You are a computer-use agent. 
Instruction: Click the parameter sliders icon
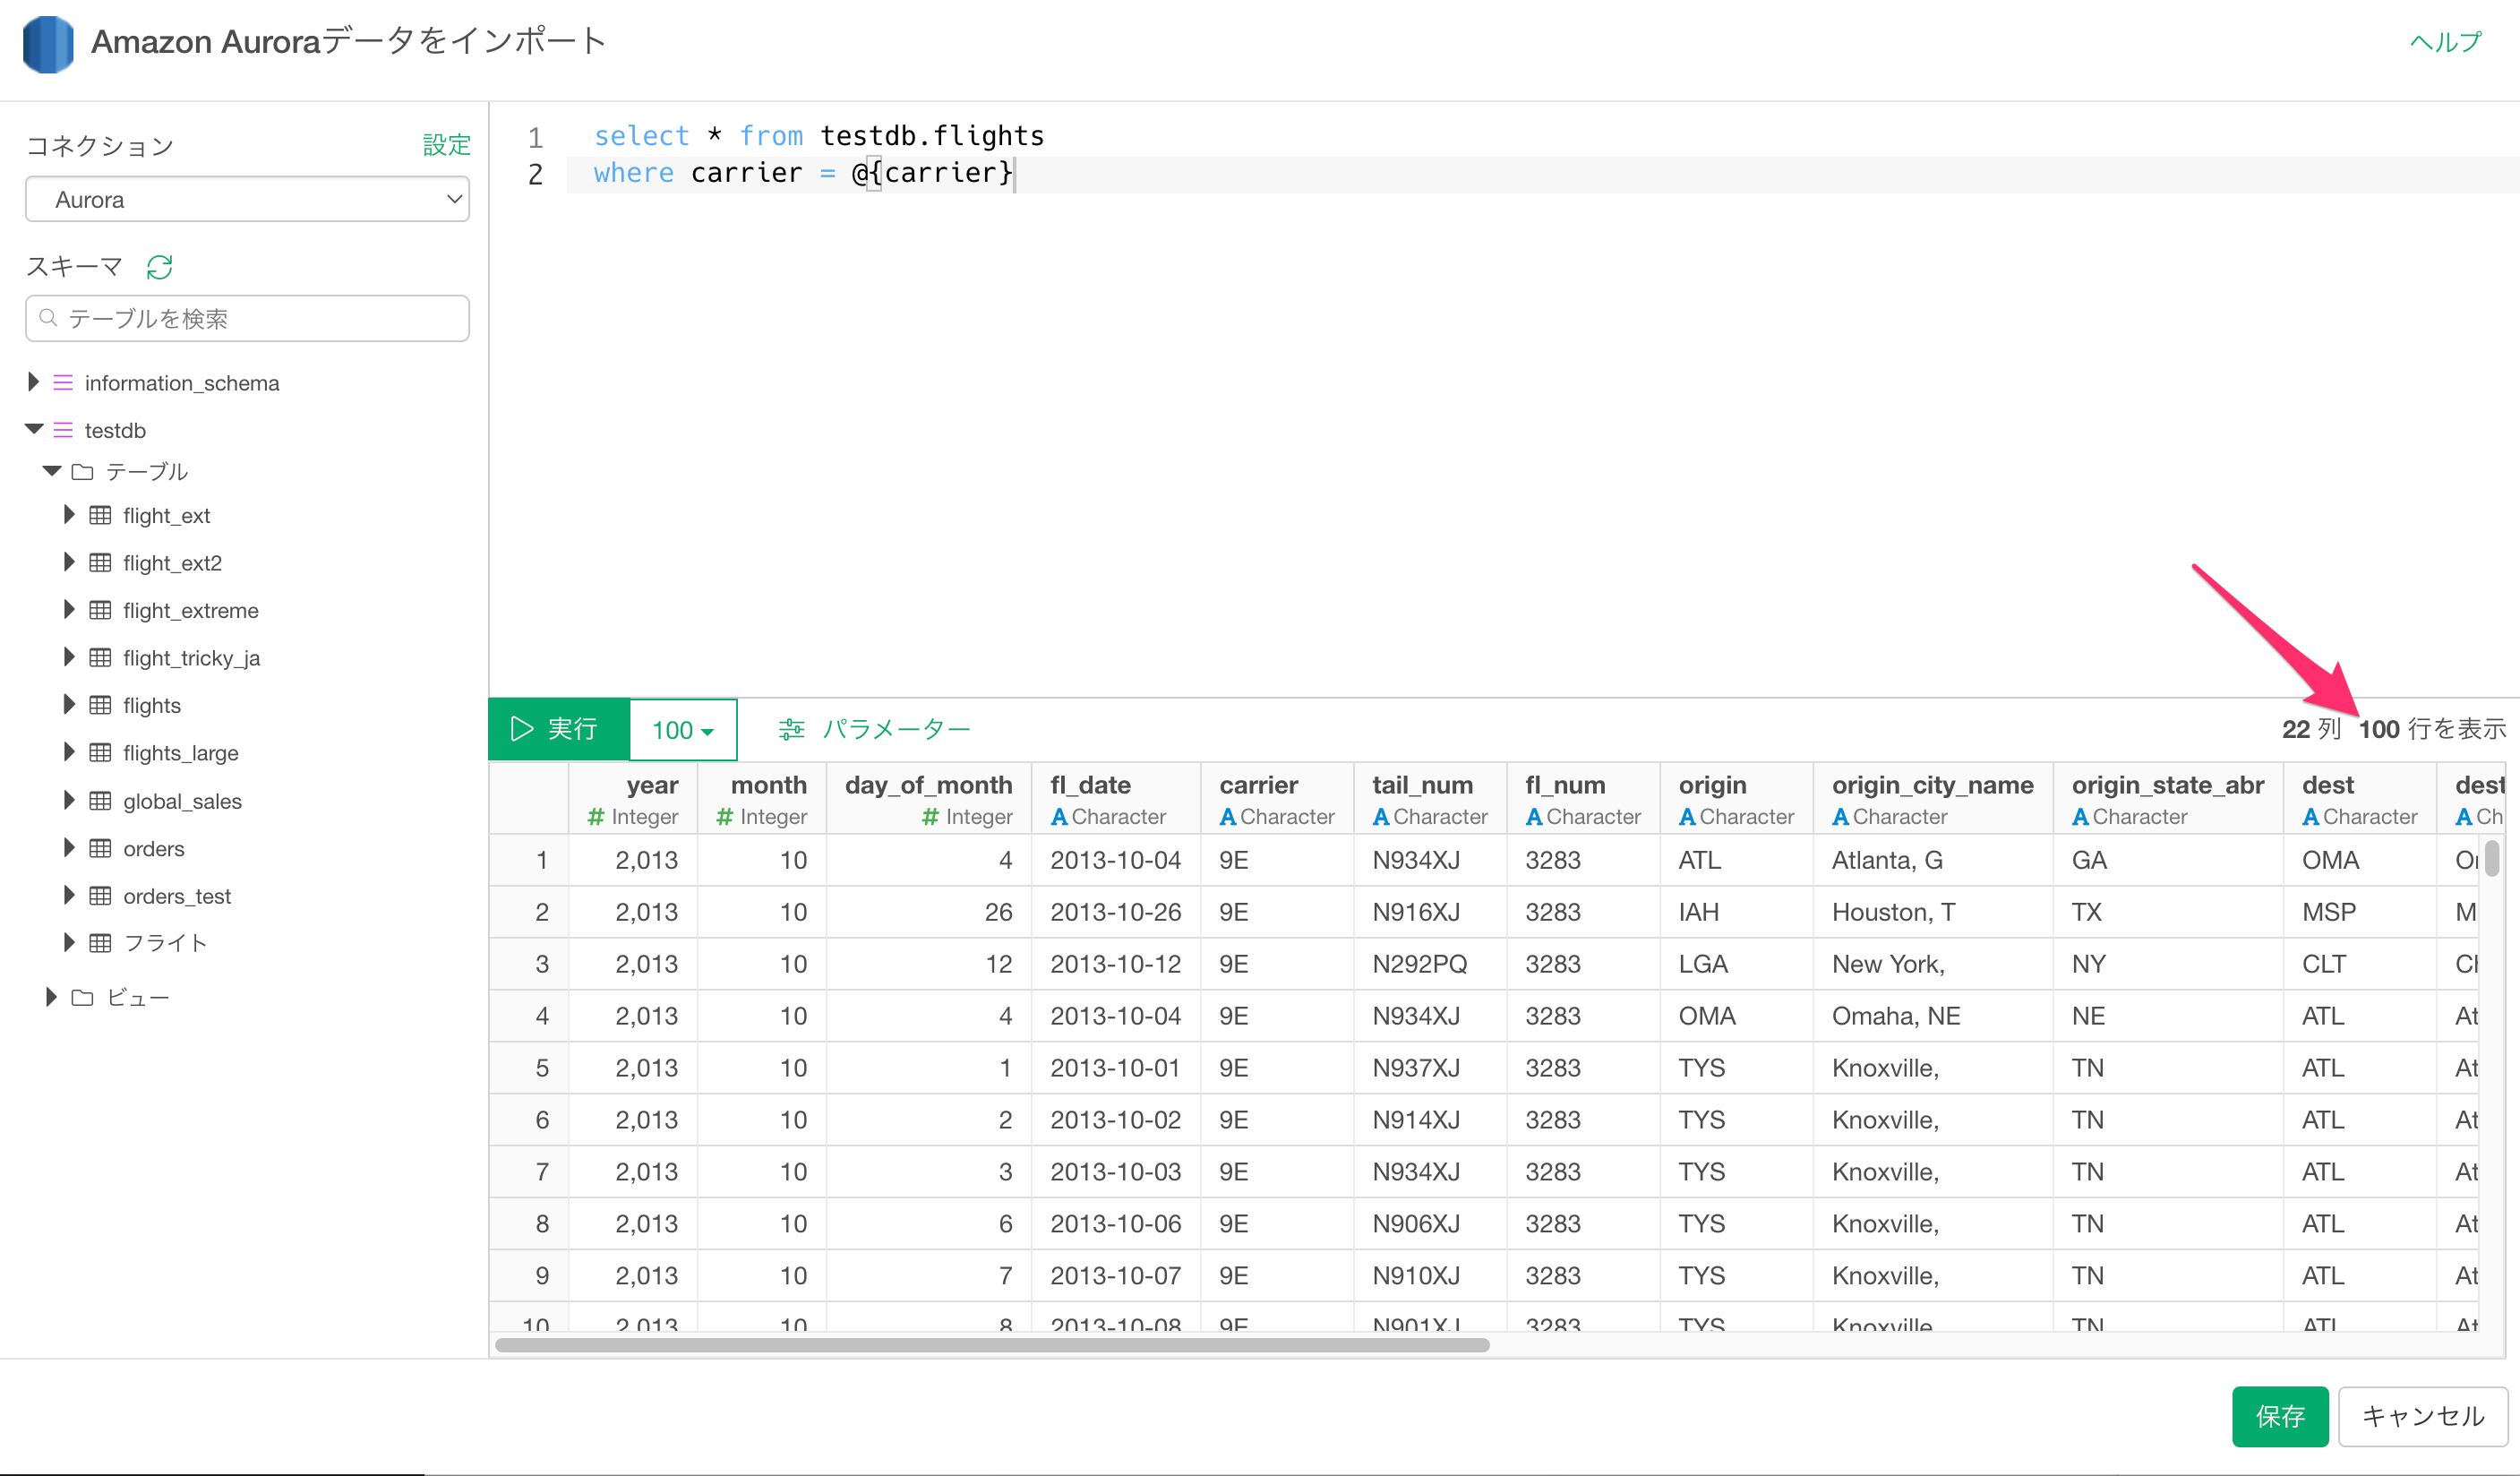(791, 729)
